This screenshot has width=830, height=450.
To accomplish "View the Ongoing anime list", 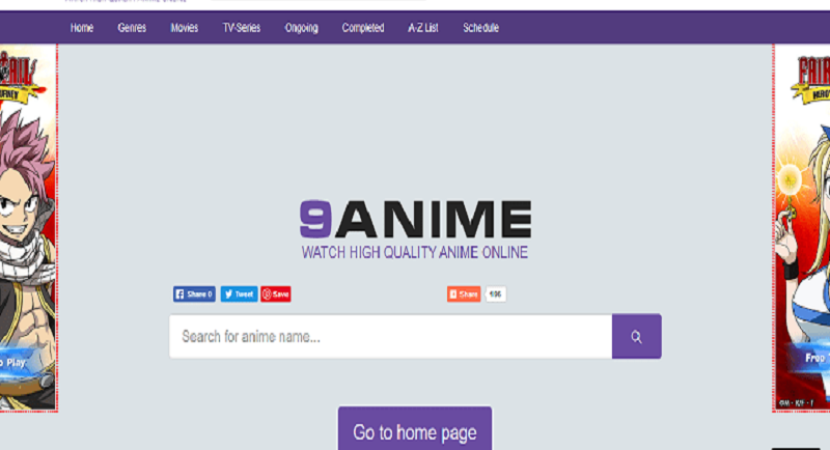I will (301, 28).
